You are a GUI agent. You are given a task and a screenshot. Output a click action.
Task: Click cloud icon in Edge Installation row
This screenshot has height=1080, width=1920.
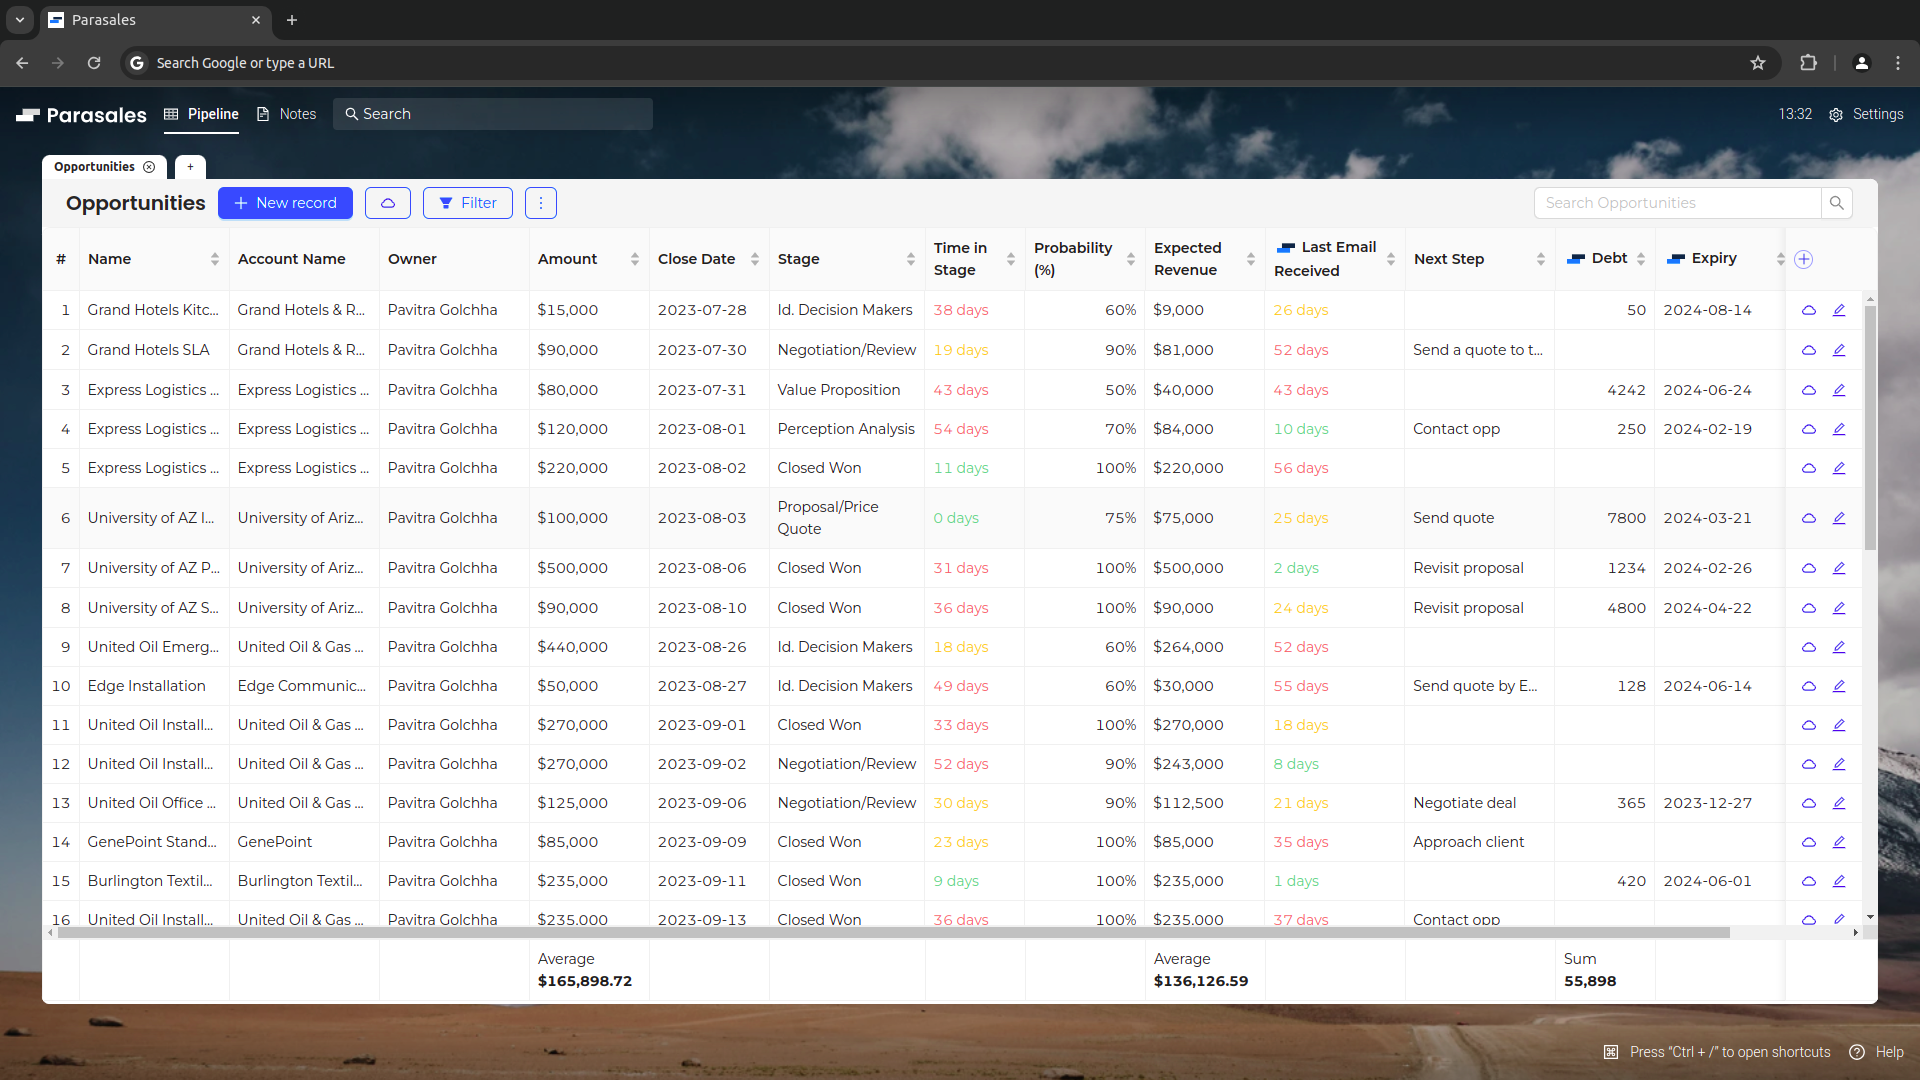(x=1809, y=686)
